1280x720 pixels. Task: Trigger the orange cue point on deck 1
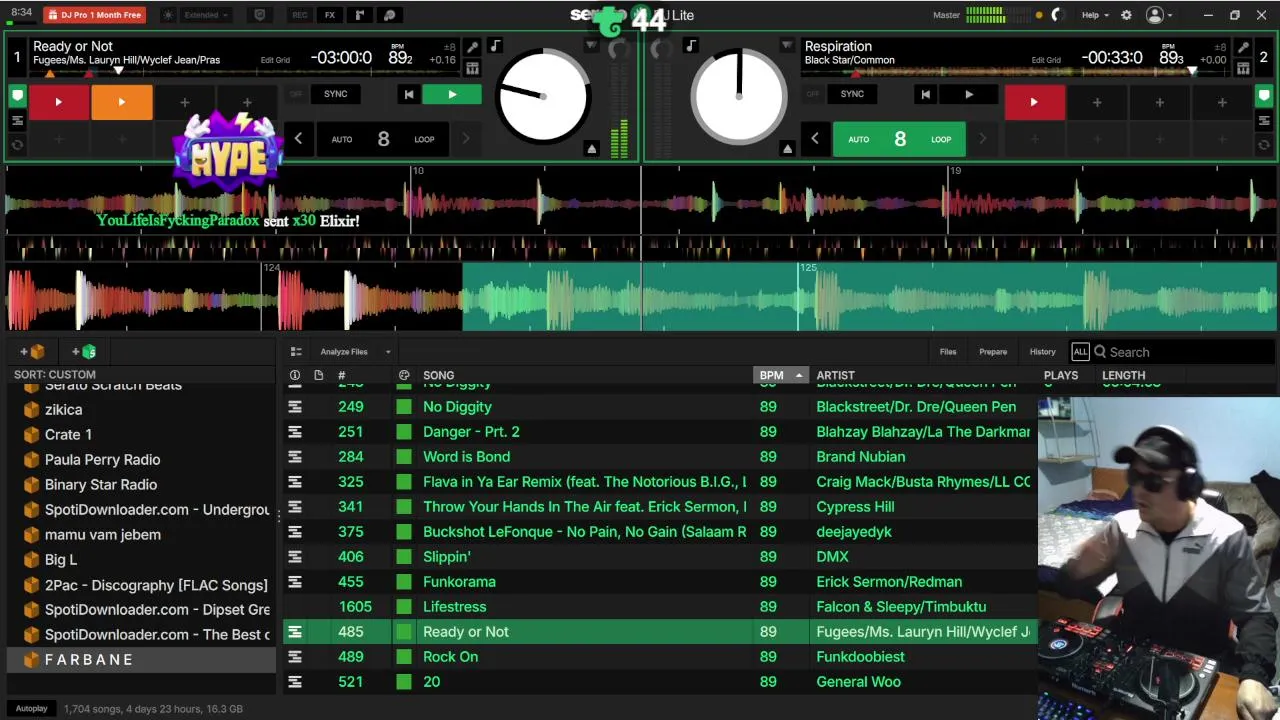click(x=121, y=102)
